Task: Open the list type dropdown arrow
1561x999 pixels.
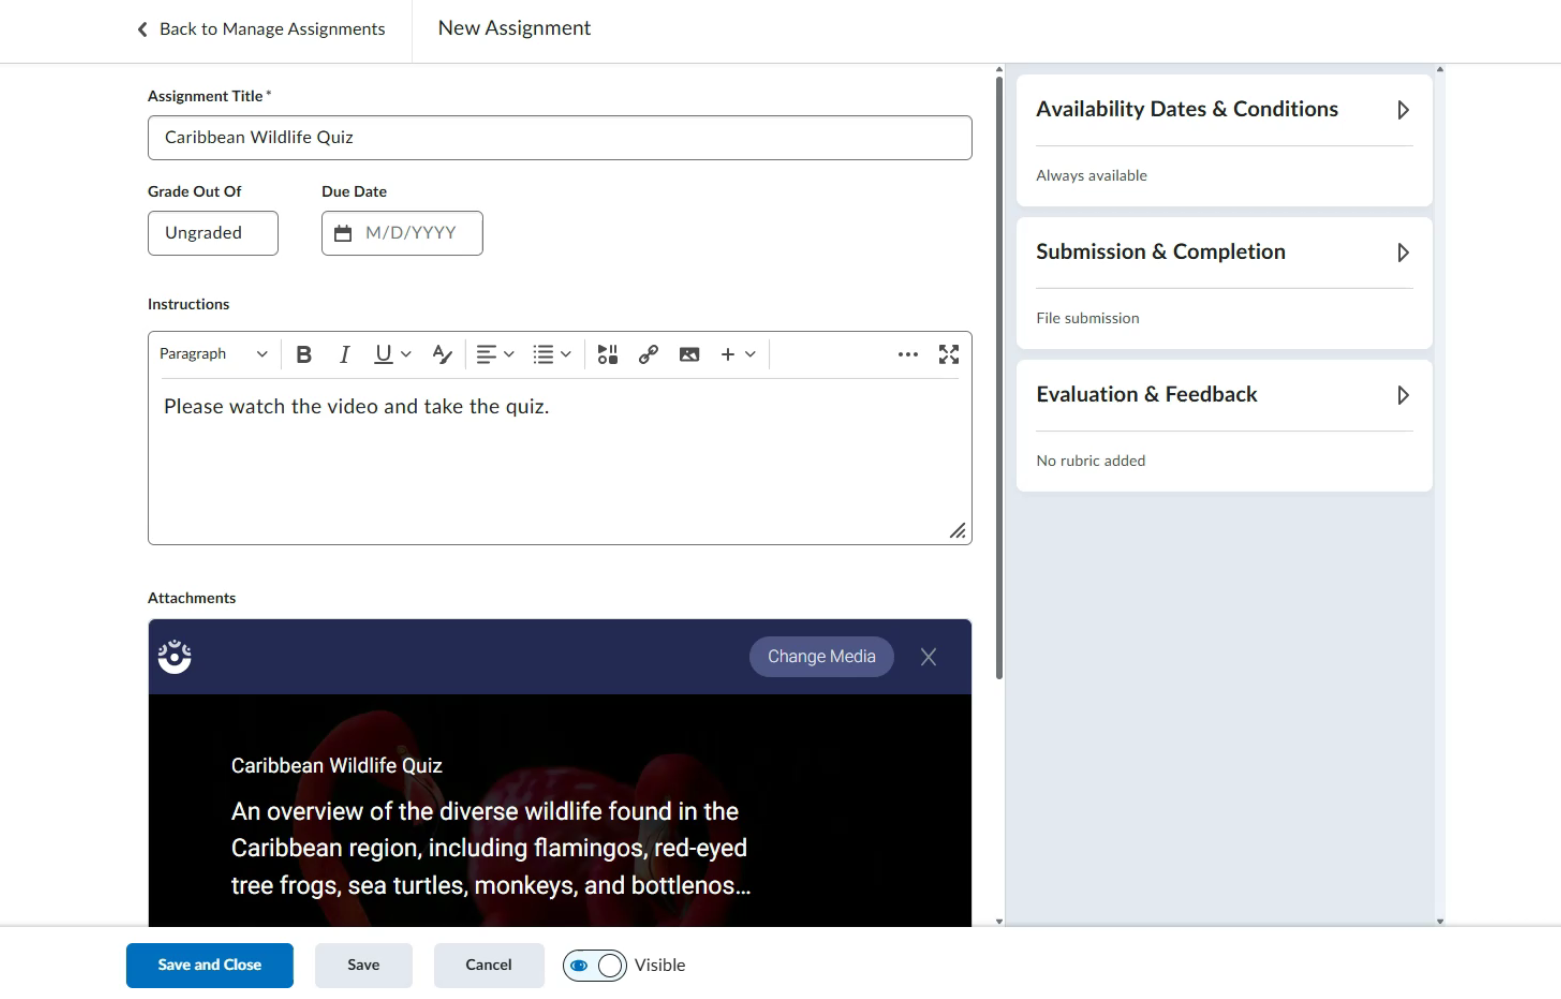Action: click(566, 354)
